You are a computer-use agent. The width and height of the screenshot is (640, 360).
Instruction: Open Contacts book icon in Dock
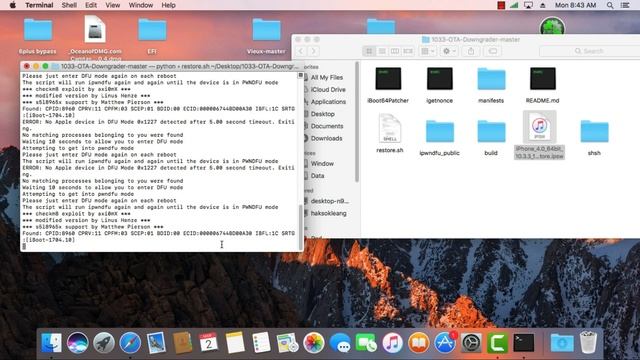coord(182,342)
